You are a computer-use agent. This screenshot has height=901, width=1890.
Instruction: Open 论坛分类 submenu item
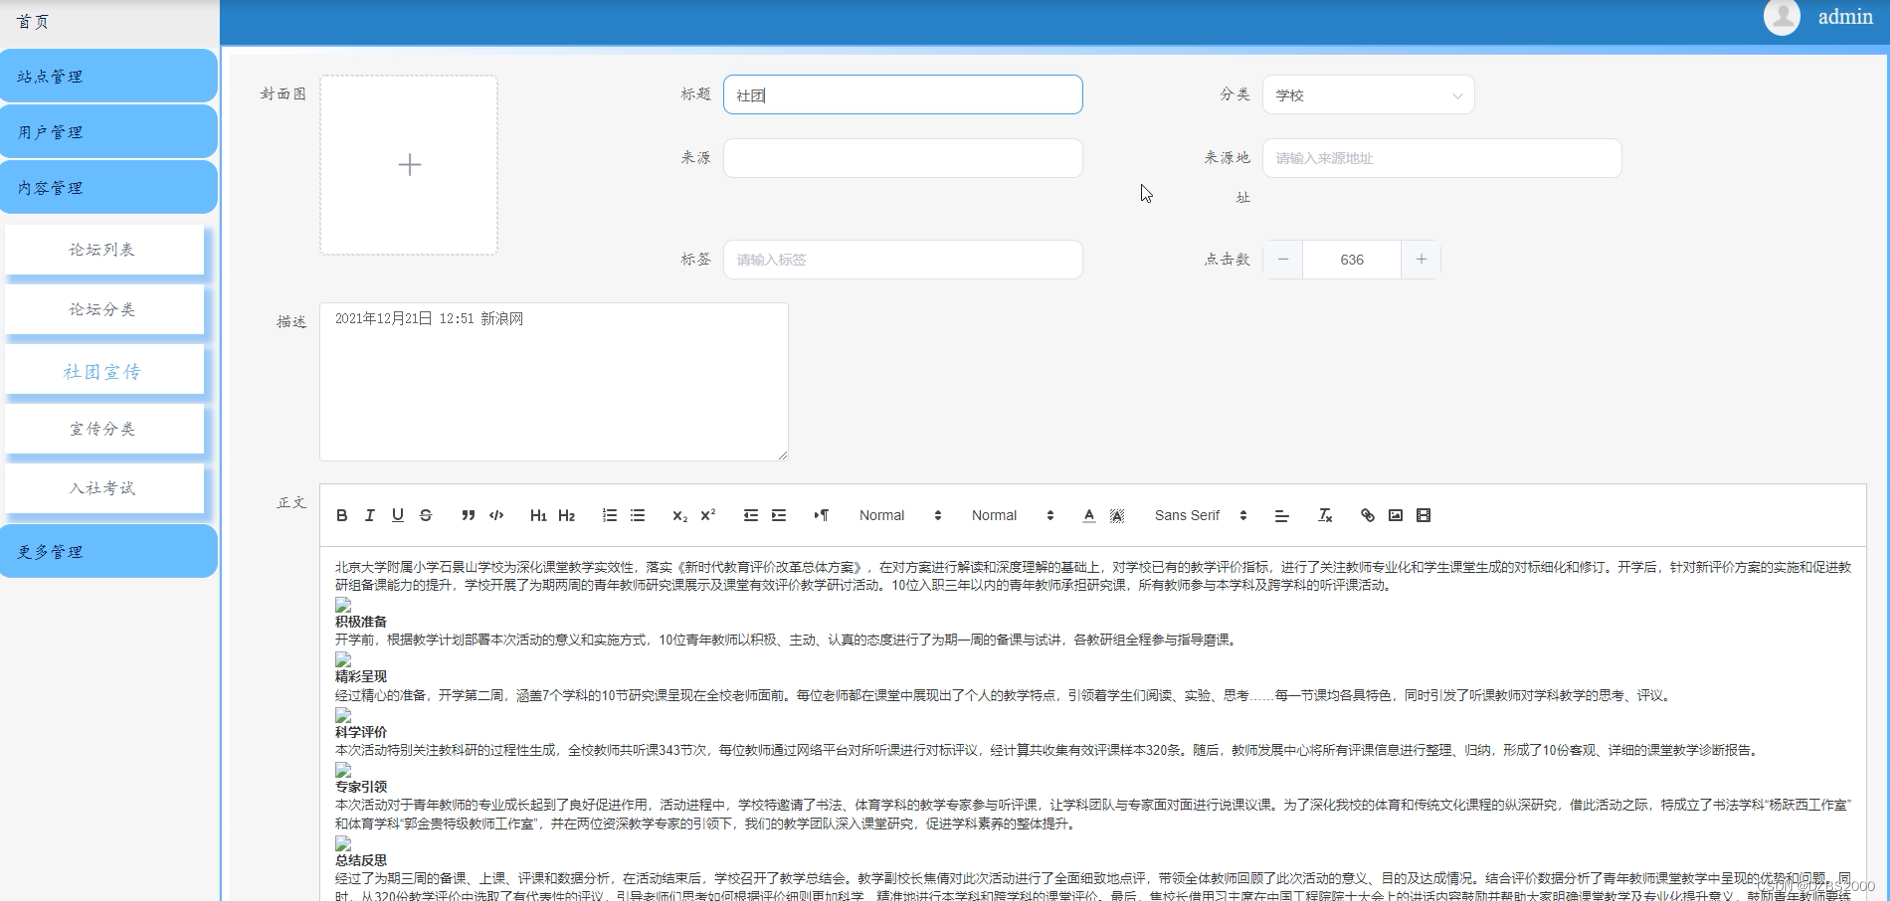tap(104, 309)
